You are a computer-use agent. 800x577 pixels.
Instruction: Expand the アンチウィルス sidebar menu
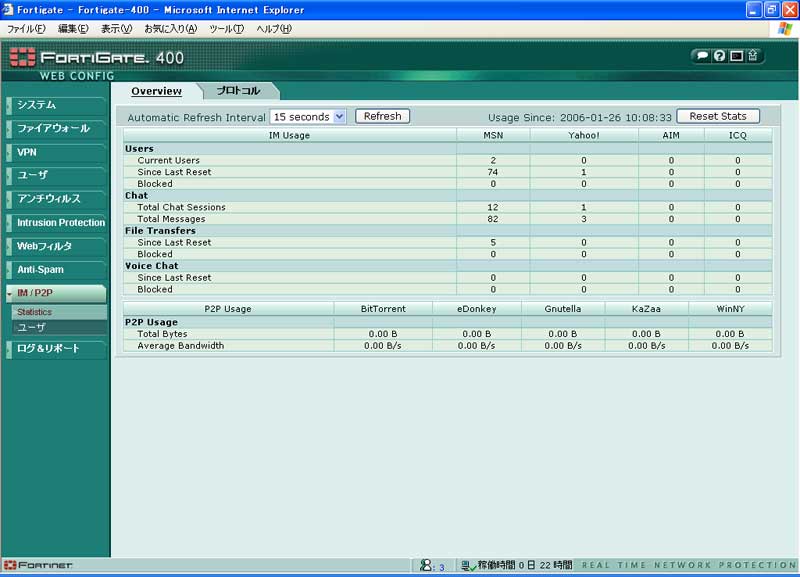pos(56,198)
